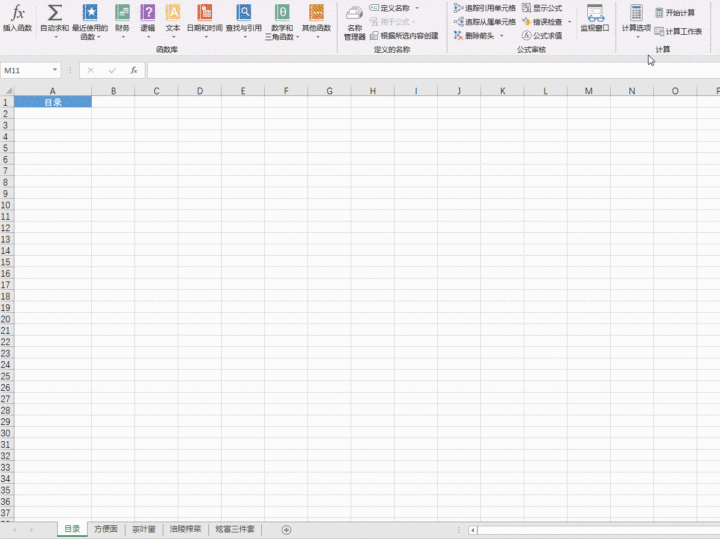The width and height of the screenshot is (720, 539).
Task: Click the formula bar confirm checkmark icon
Action: [112, 70]
